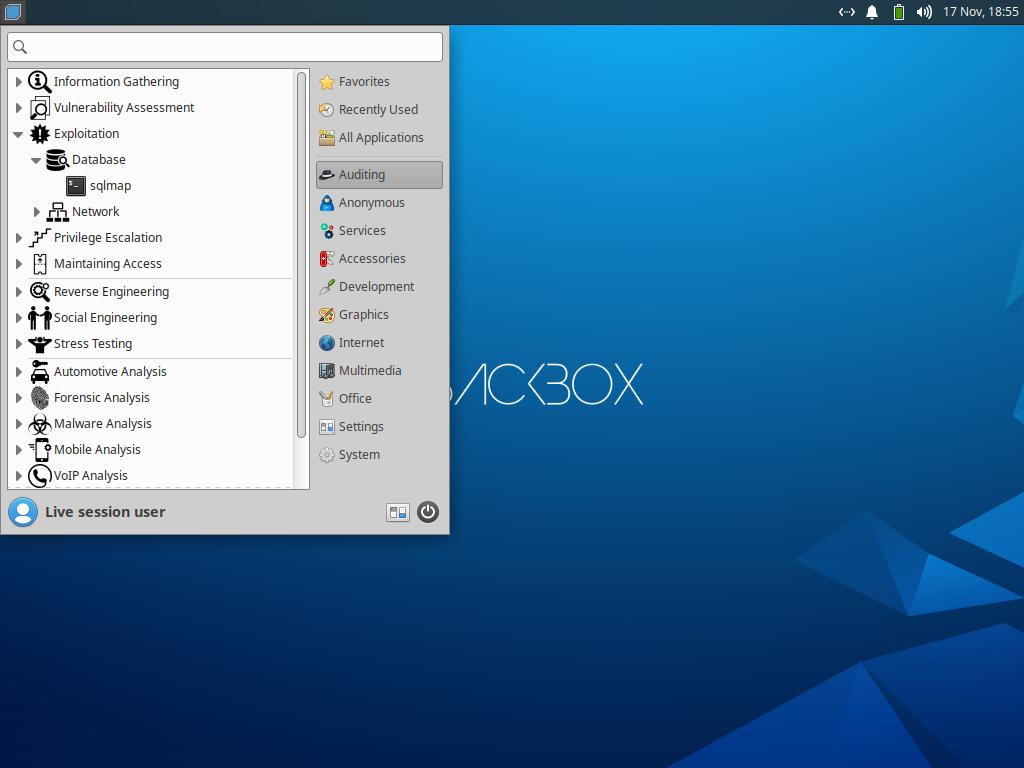
Task: Open the Office category
Action: tap(379, 399)
